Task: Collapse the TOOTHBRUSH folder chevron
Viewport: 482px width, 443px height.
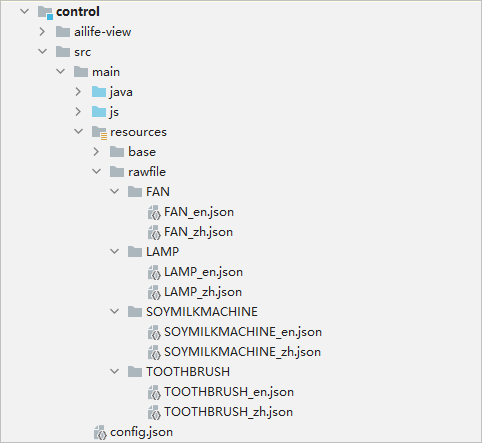Action: click(x=115, y=371)
